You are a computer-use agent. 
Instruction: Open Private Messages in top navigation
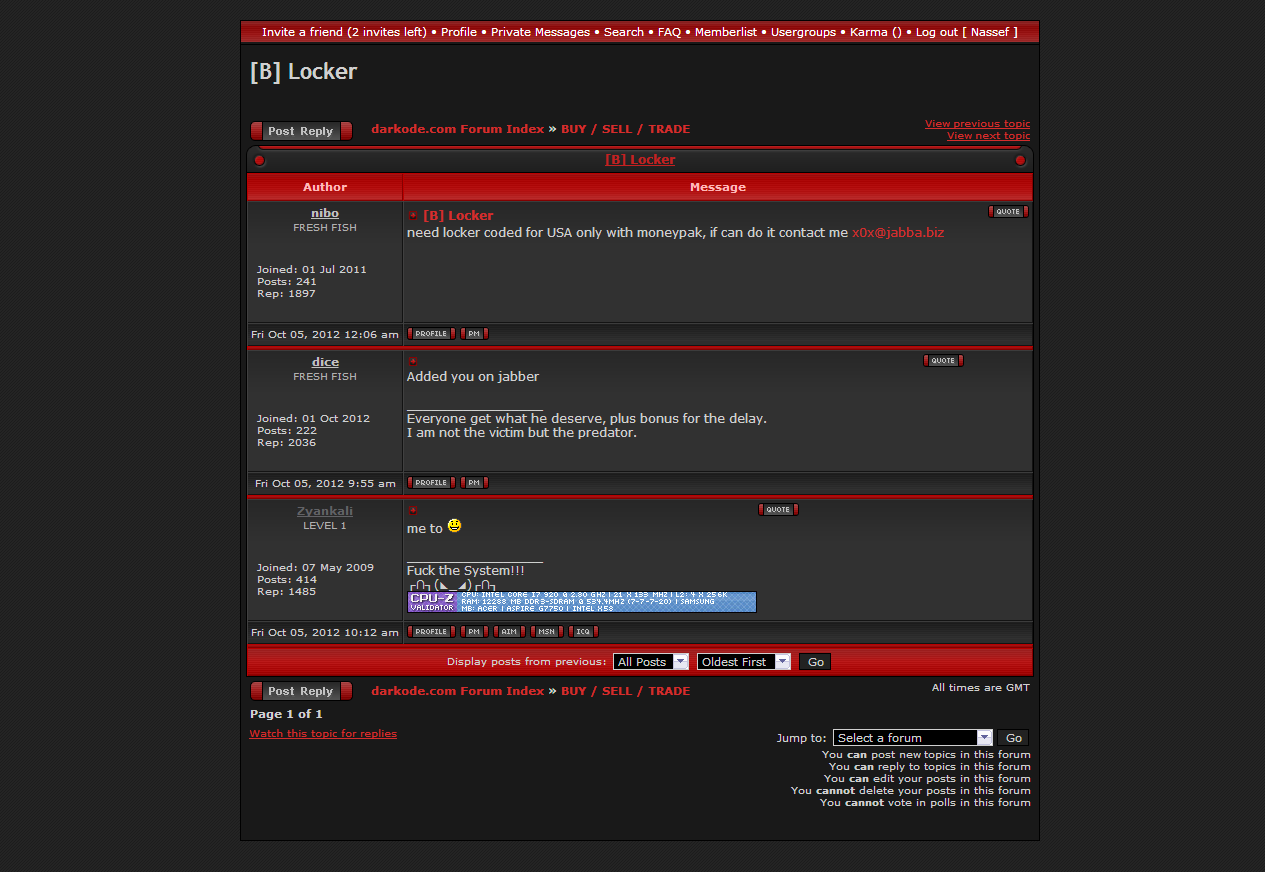click(x=540, y=32)
